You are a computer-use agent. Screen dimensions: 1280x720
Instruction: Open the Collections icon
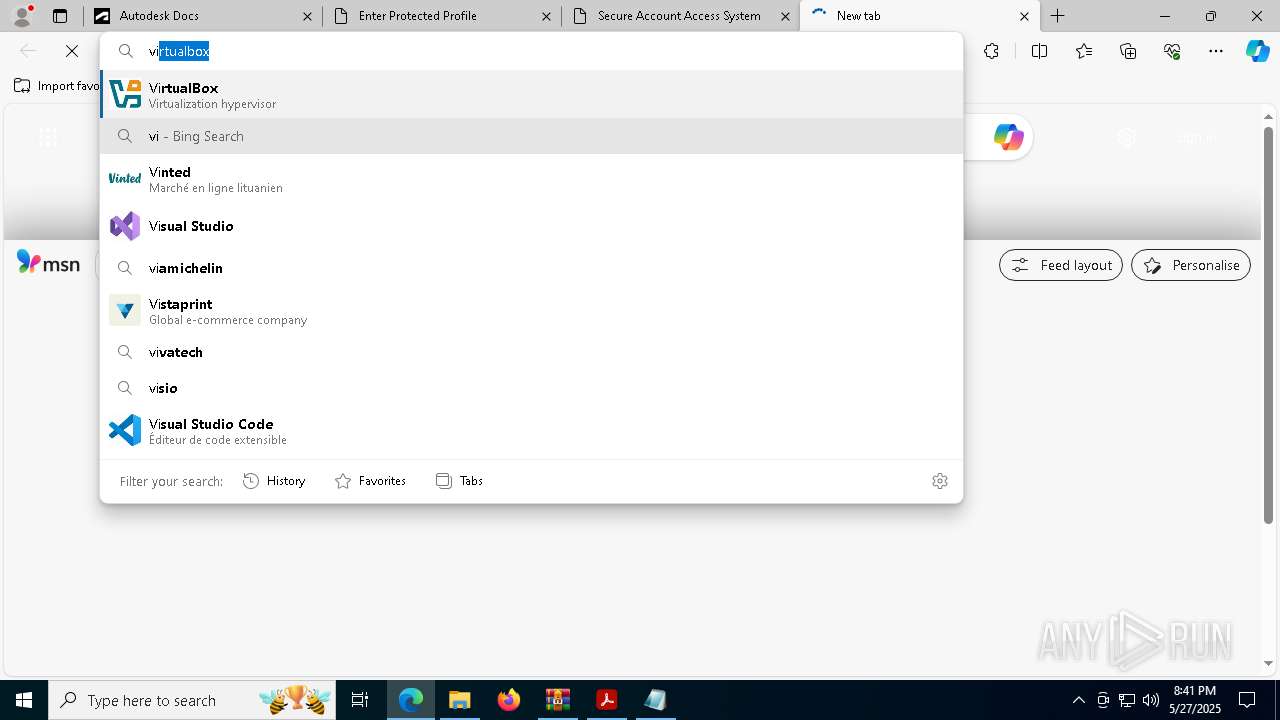tap(1128, 51)
